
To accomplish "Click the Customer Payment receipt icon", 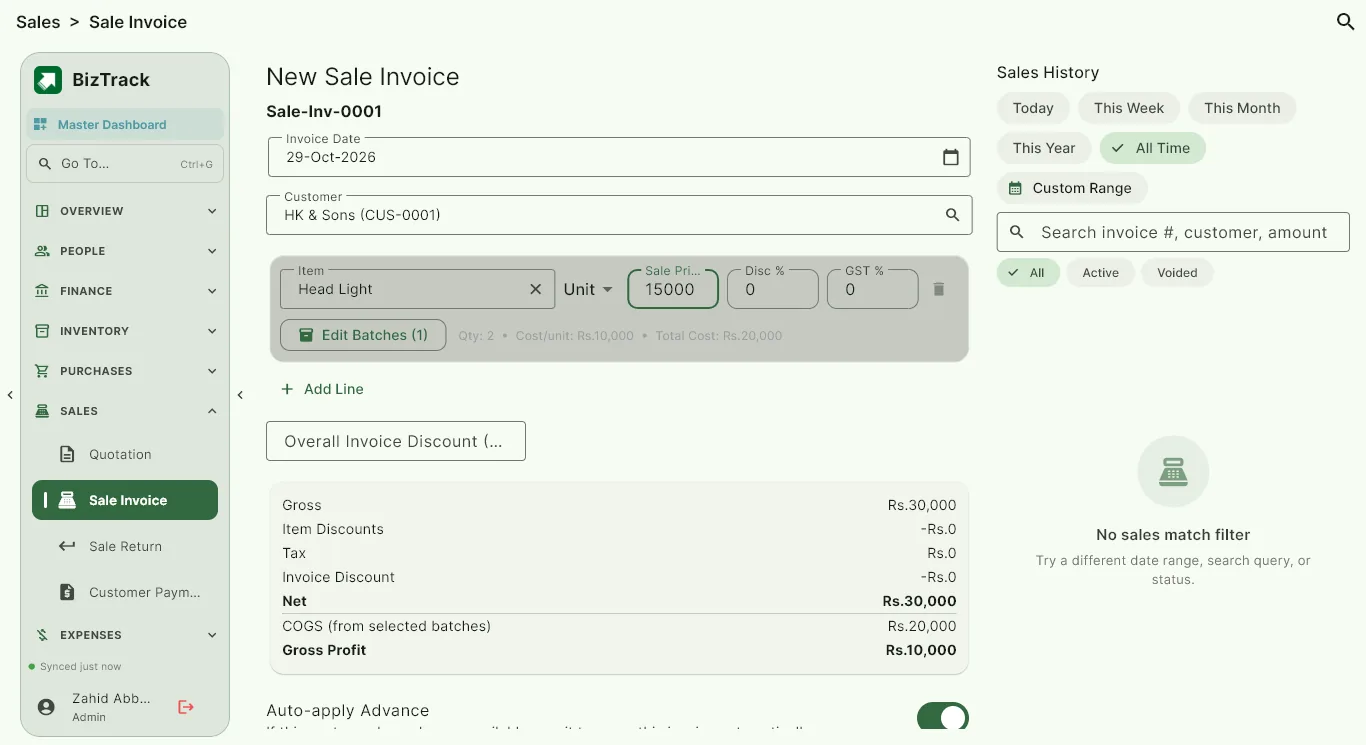I will point(67,592).
